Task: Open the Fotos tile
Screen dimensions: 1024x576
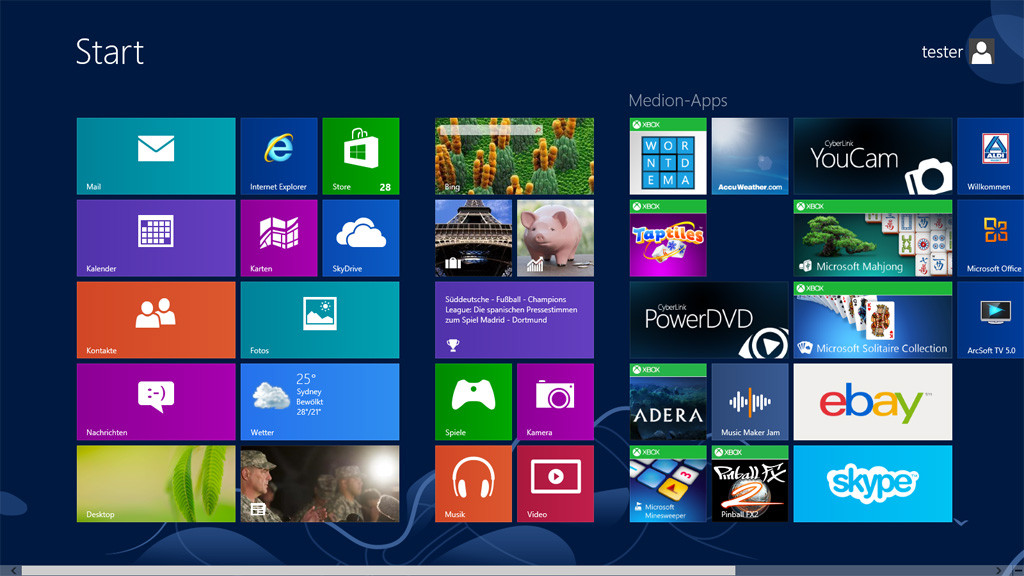Action: coord(320,320)
